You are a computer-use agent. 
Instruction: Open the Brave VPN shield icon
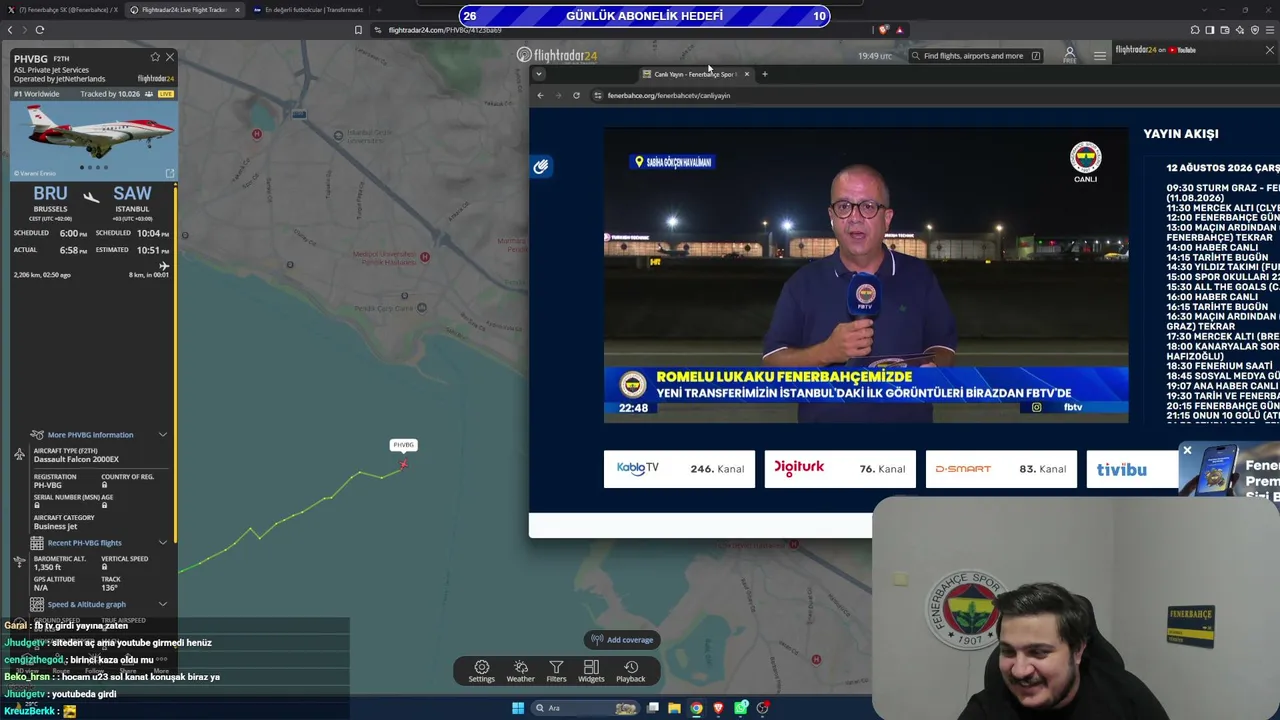(1254, 30)
